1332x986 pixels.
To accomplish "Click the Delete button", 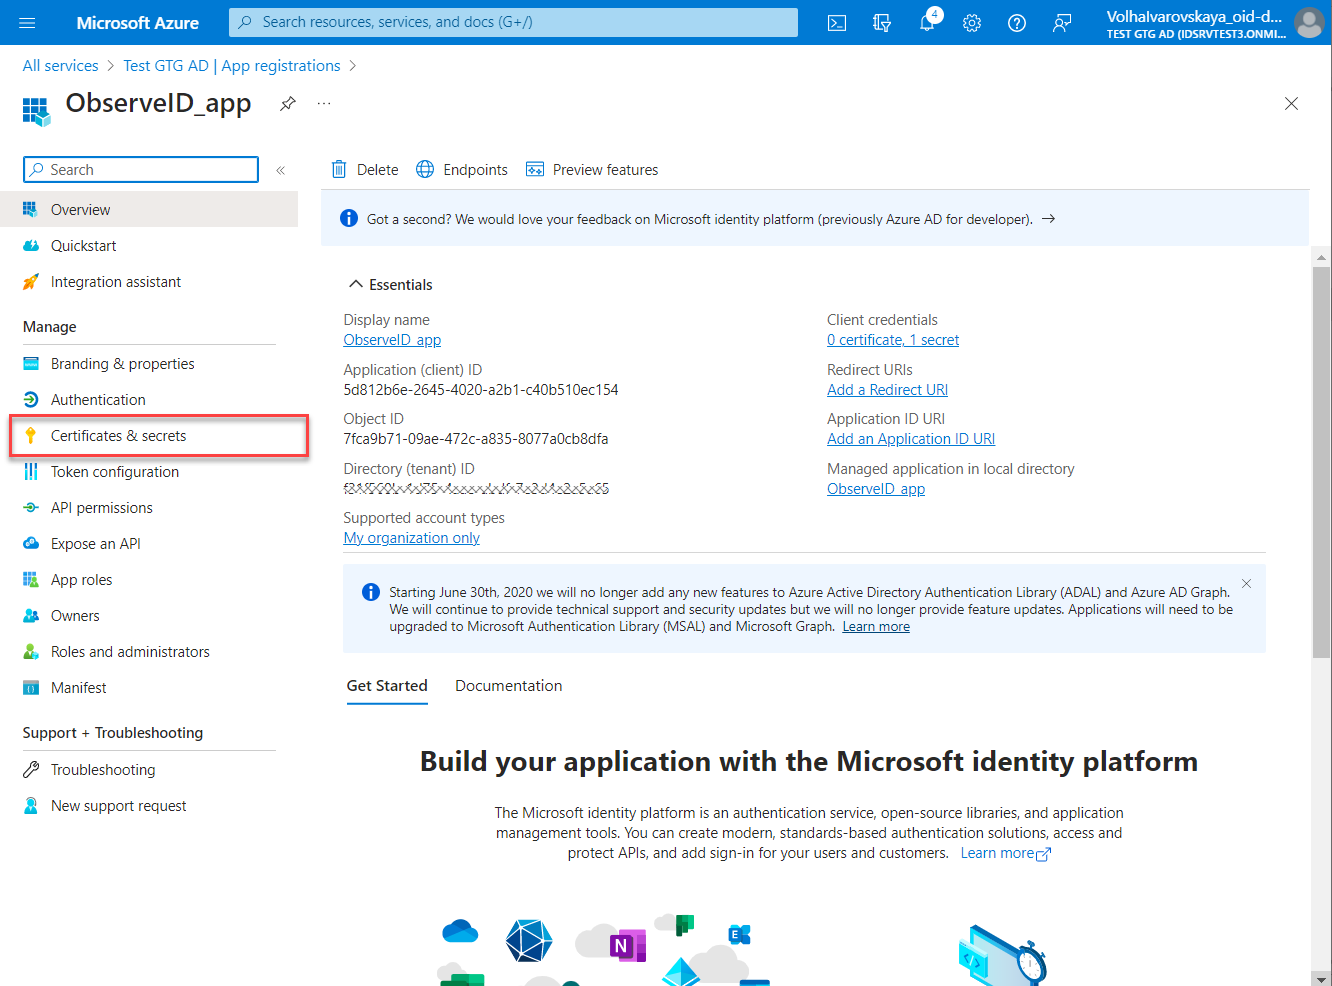I will (365, 170).
